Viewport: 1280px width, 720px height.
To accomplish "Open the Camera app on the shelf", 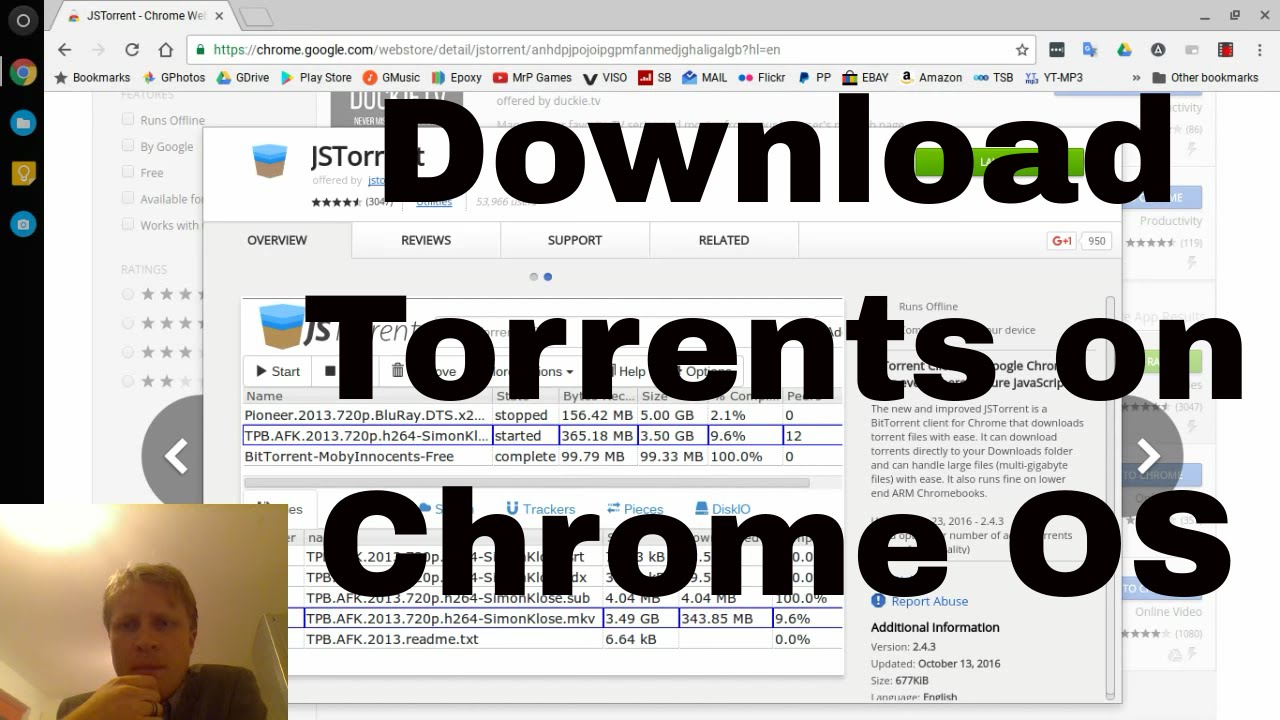I will (x=22, y=224).
